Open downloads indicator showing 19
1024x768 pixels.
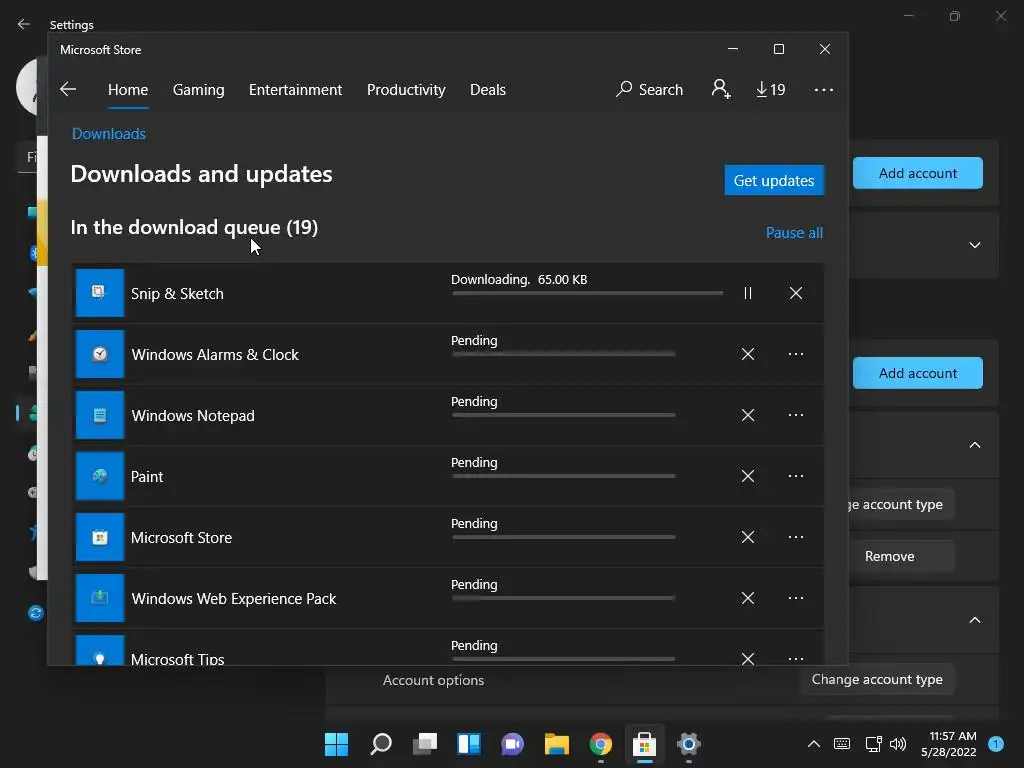pos(771,89)
